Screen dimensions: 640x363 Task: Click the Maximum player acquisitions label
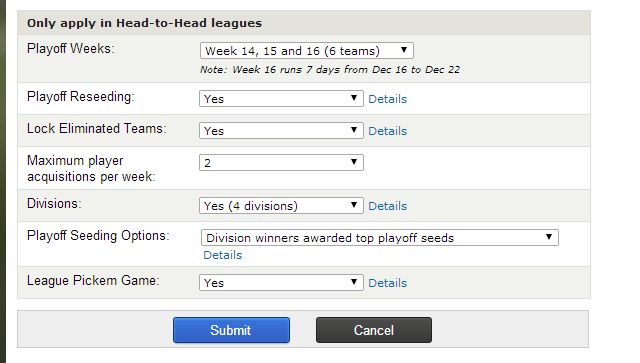click(91, 169)
